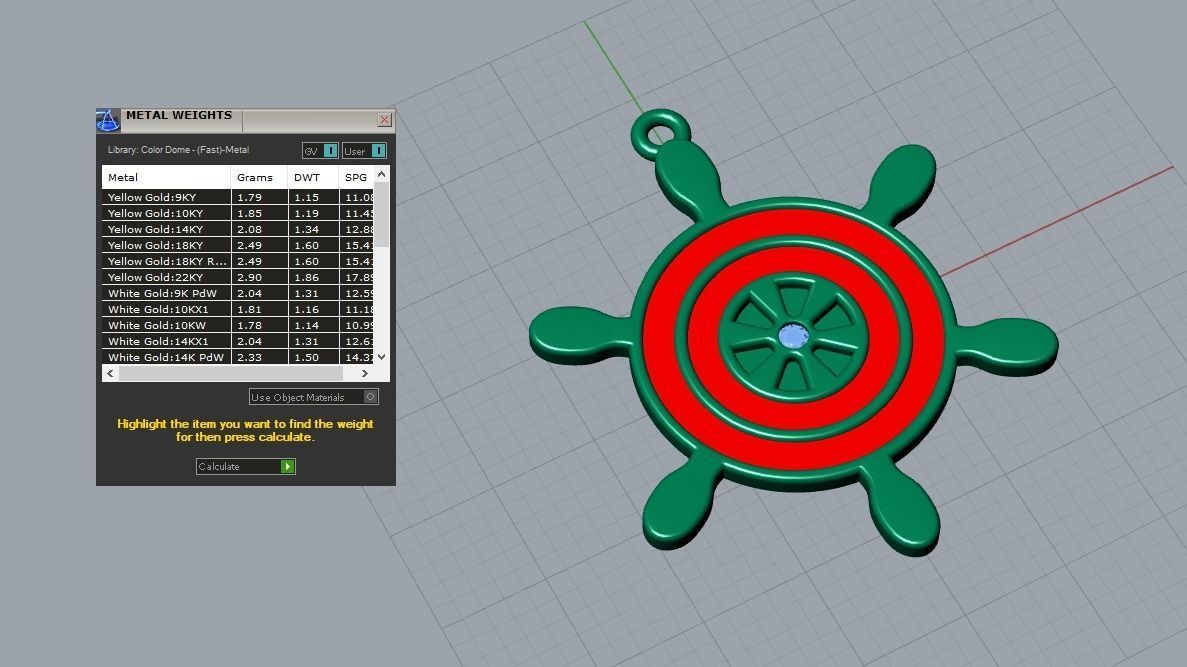Click the horizontal scrollbar thumb in metals table
This screenshot has height=667, width=1187.
231,373
